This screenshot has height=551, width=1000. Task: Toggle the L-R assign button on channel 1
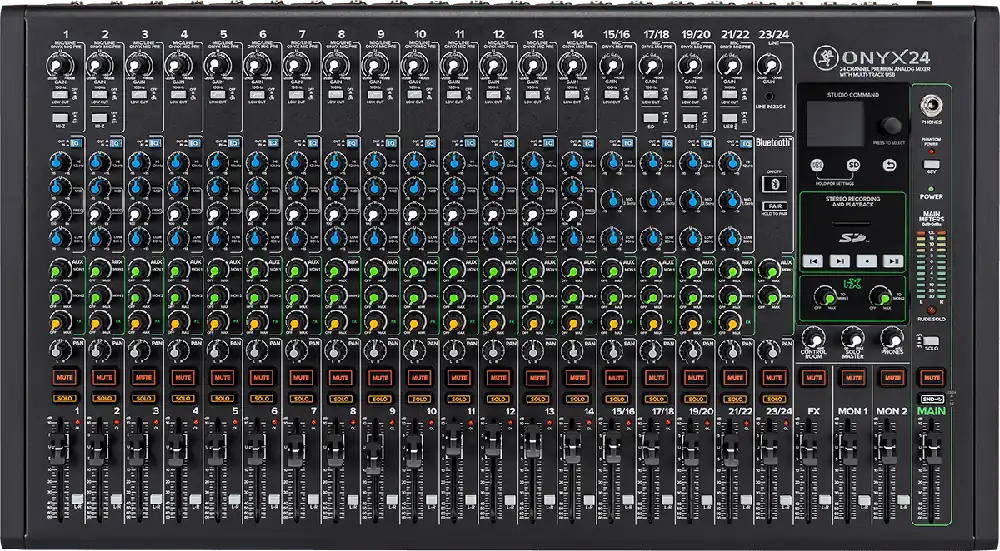point(77,499)
